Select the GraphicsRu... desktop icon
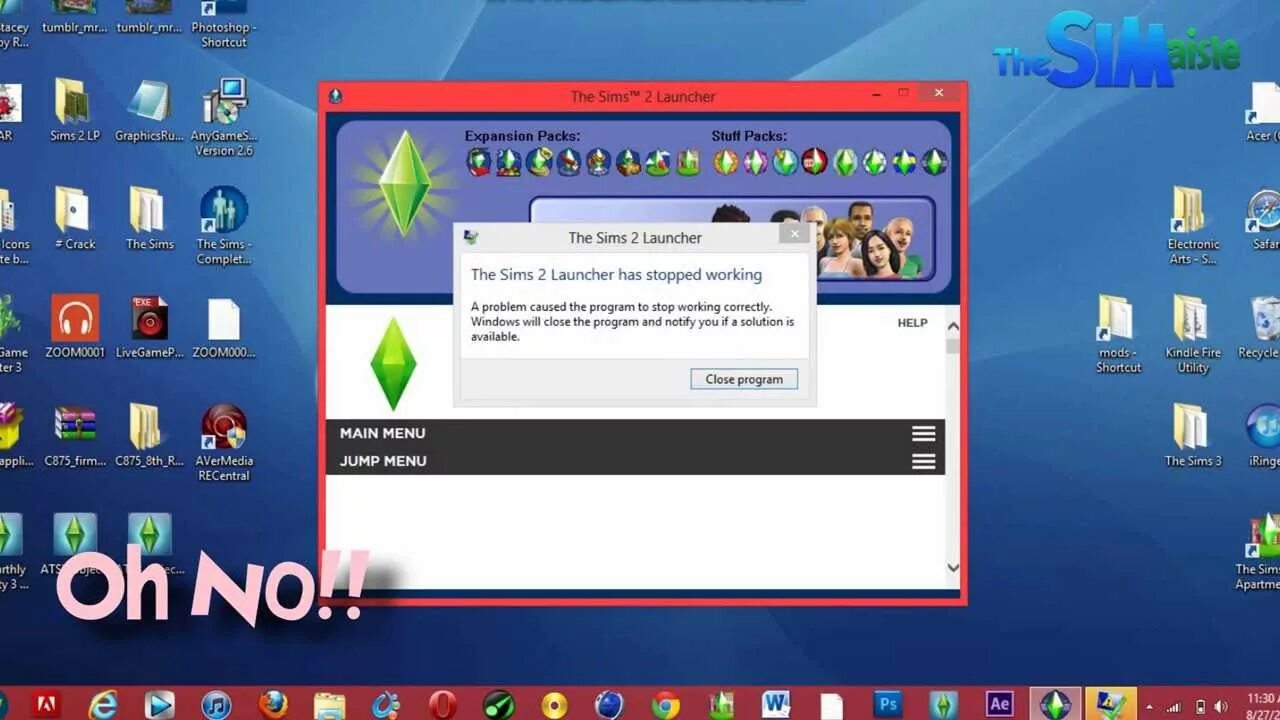The width and height of the screenshot is (1280, 720). (149, 112)
